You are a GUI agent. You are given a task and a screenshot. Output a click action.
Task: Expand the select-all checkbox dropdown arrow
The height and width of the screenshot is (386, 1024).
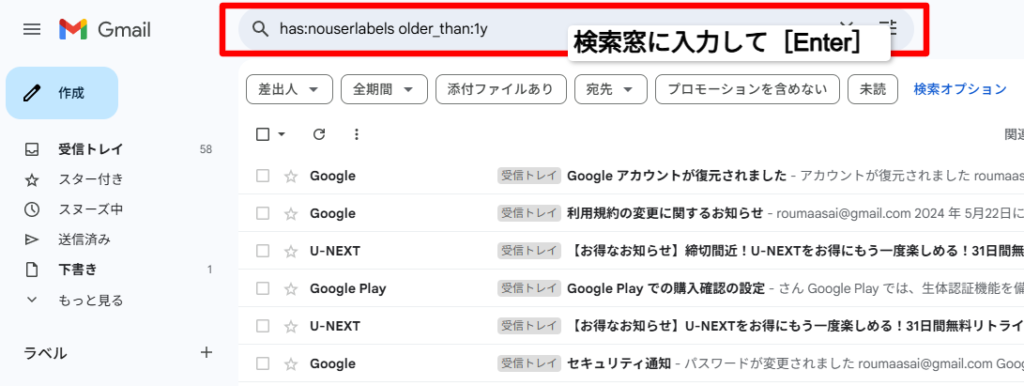coord(281,135)
